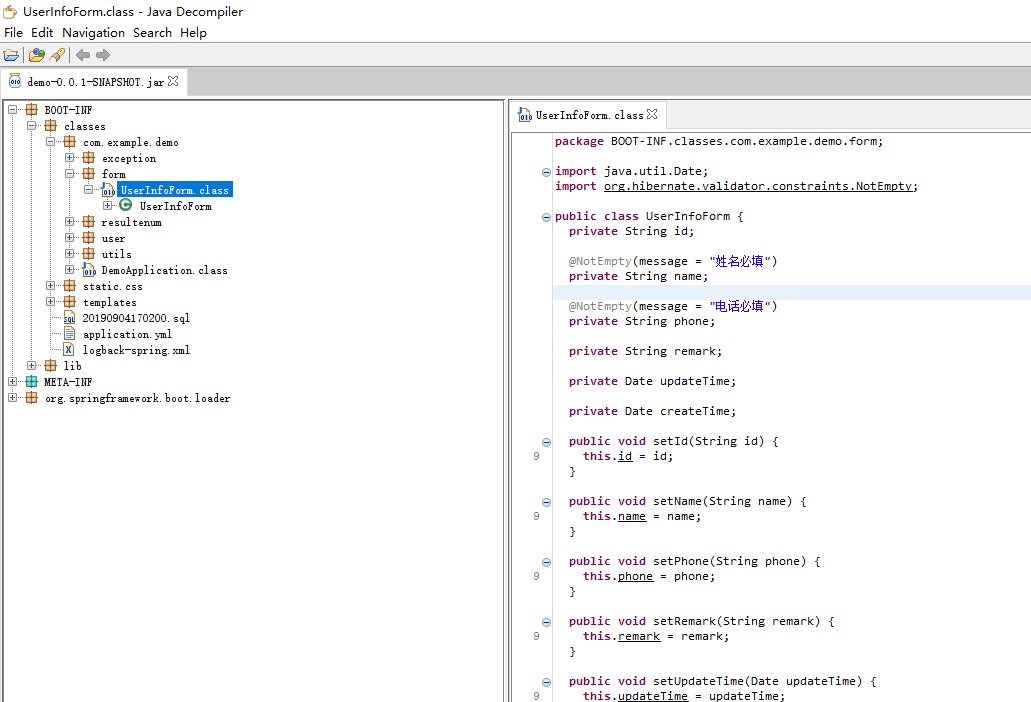Open the Navigation menu
This screenshot has width=1031, height=702.
[93, 32]
